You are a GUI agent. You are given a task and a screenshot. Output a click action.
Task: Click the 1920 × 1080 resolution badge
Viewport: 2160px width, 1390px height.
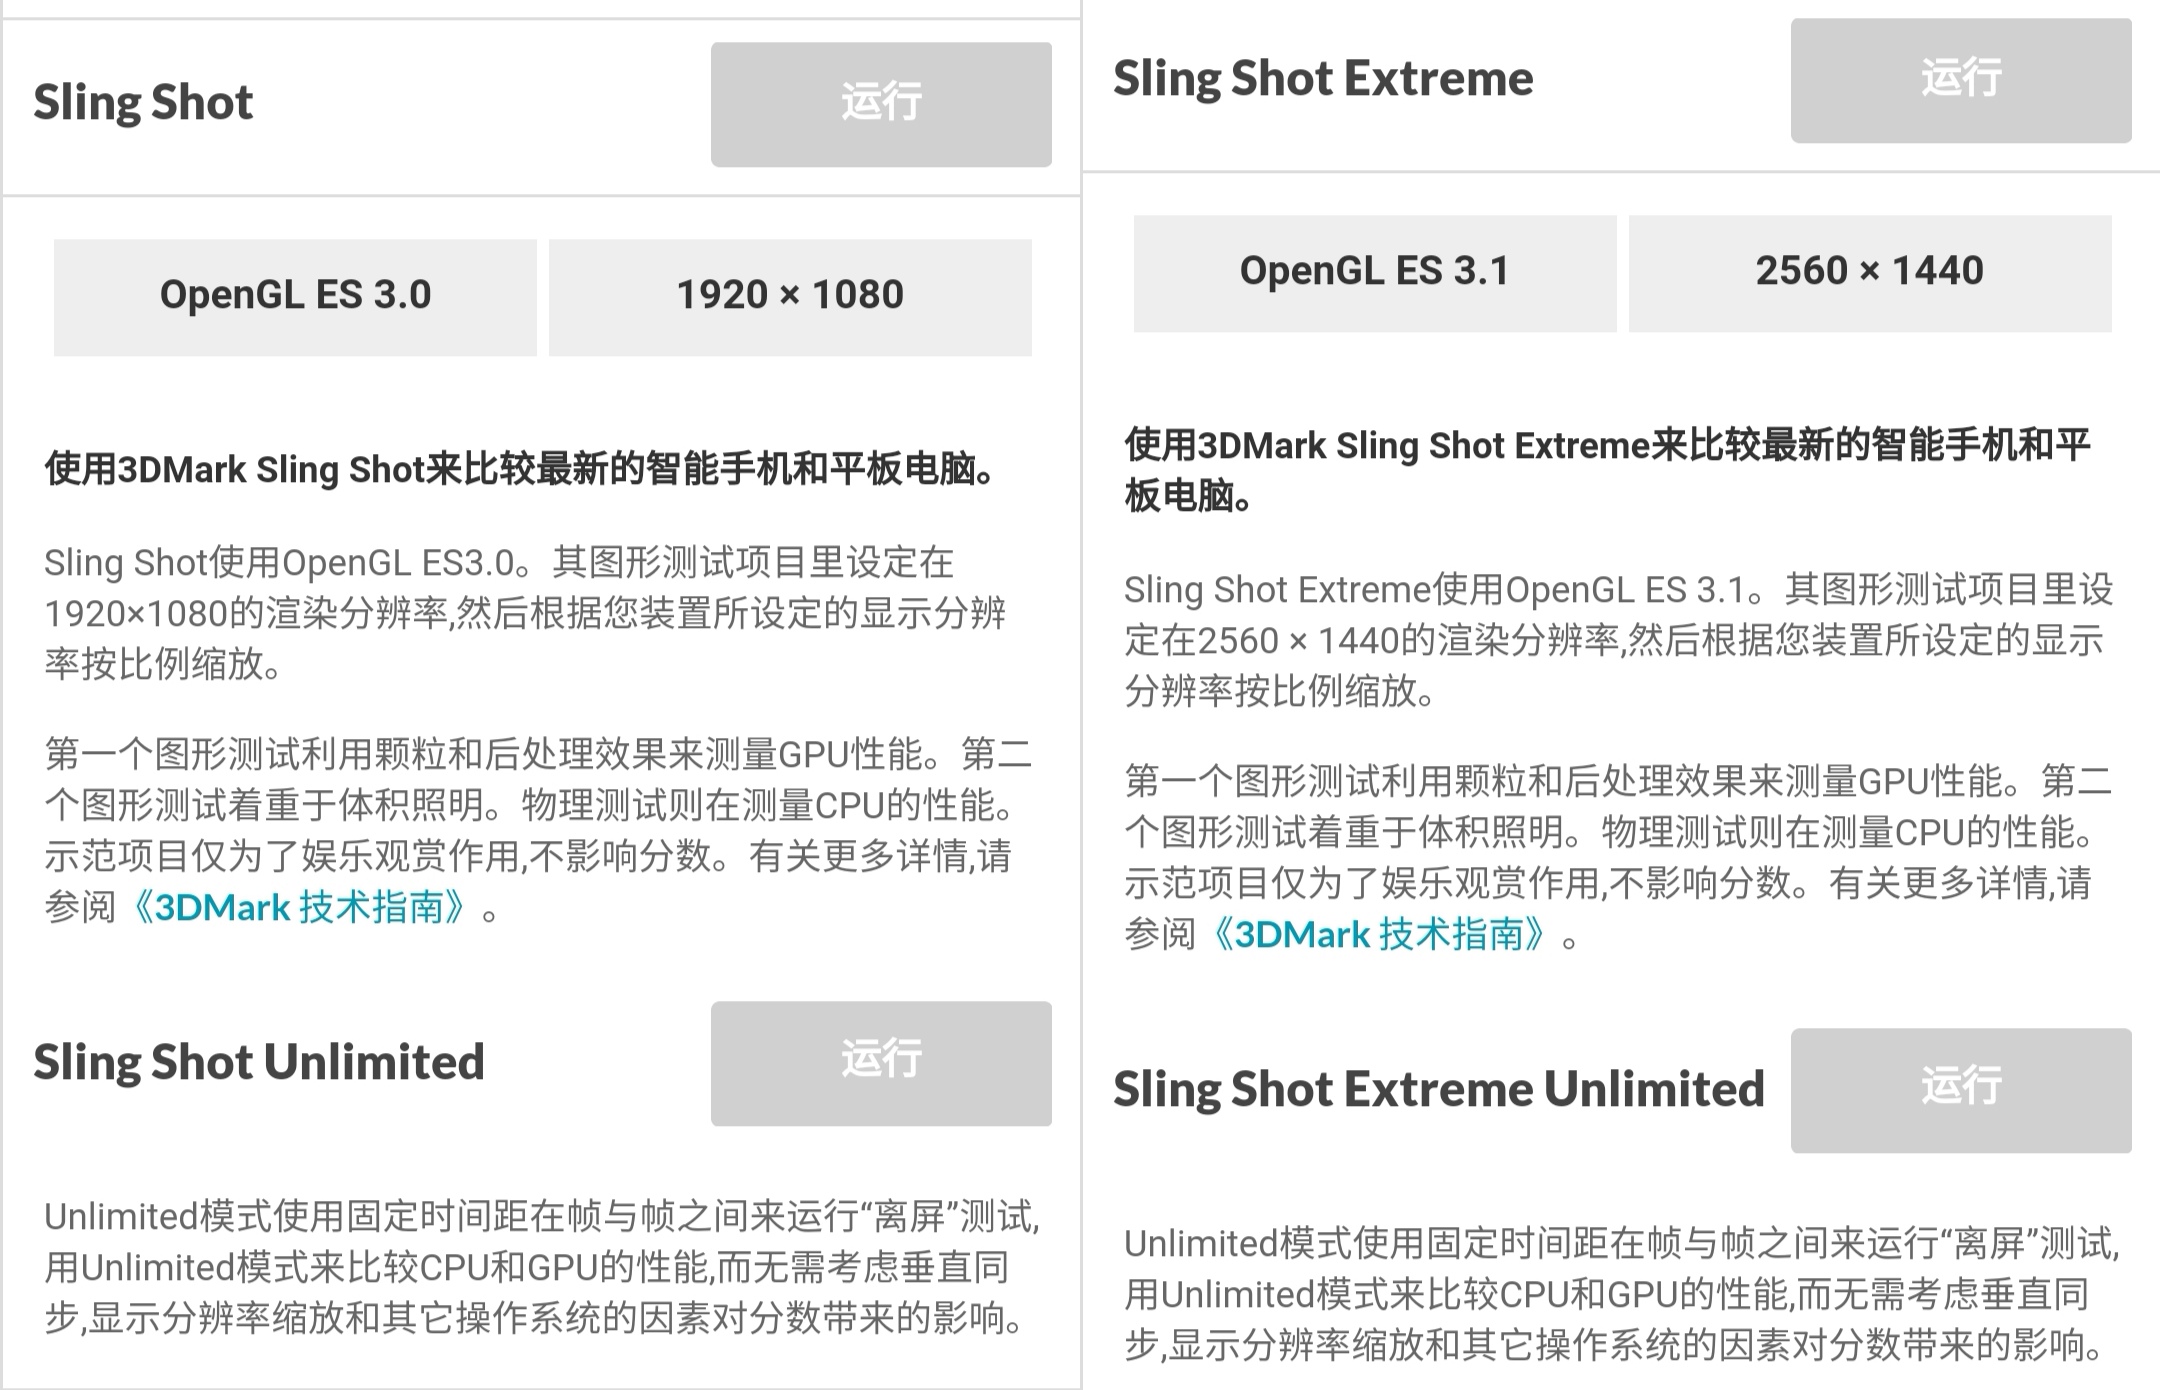coord(789,295)
